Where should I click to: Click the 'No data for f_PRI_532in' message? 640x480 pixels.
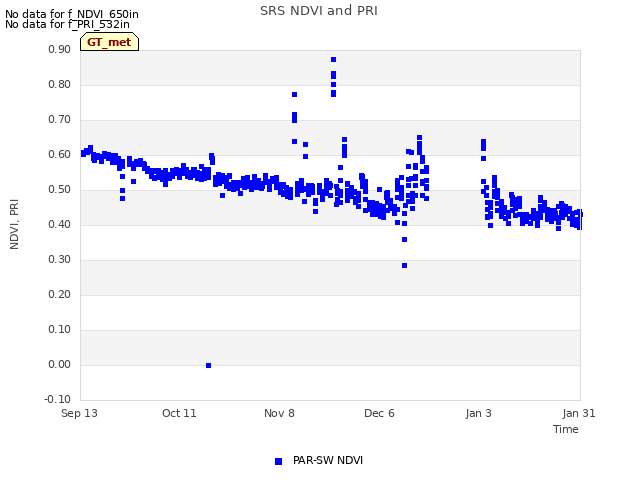[67, 24]
